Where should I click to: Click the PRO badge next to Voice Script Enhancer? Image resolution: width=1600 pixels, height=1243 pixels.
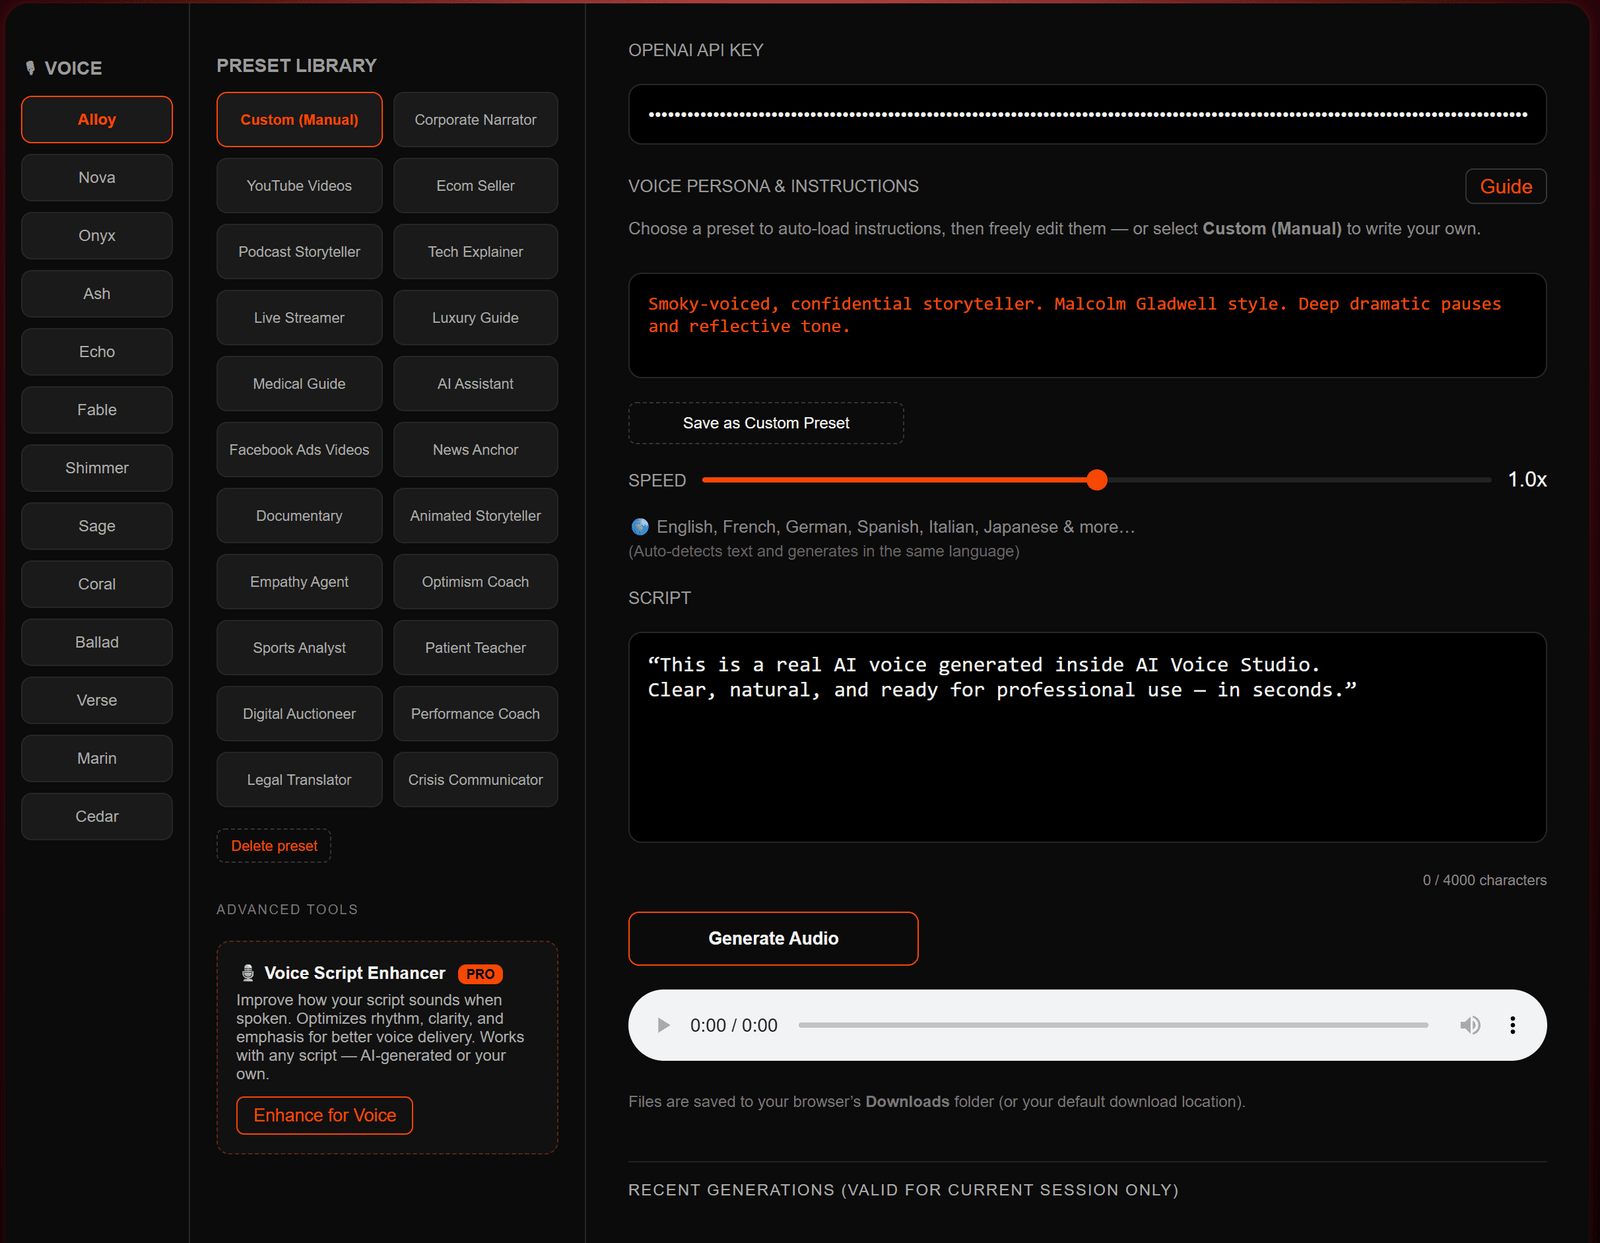coord(480,973)
